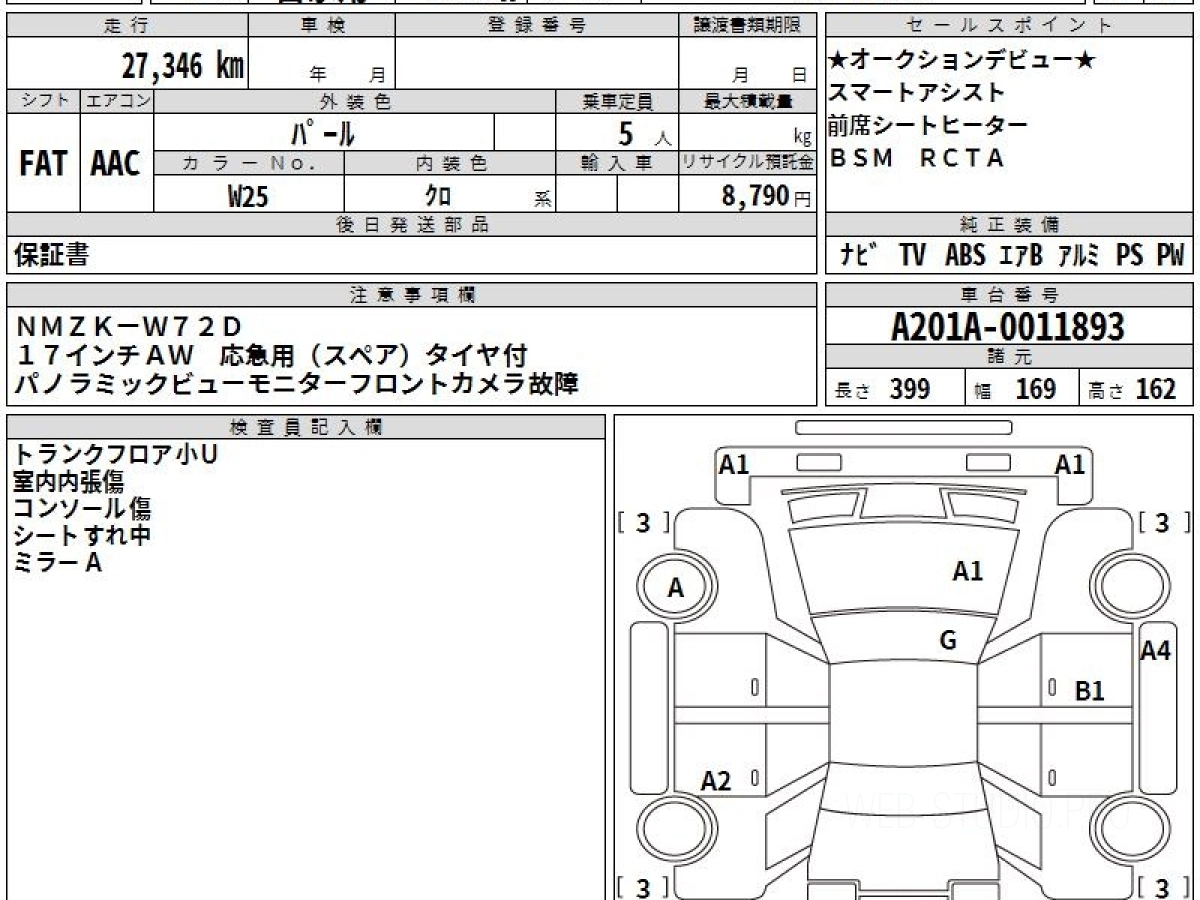Viewport: 1200px width, 900px height.
Task: Click the 諸元 header
Action: 1009,358
